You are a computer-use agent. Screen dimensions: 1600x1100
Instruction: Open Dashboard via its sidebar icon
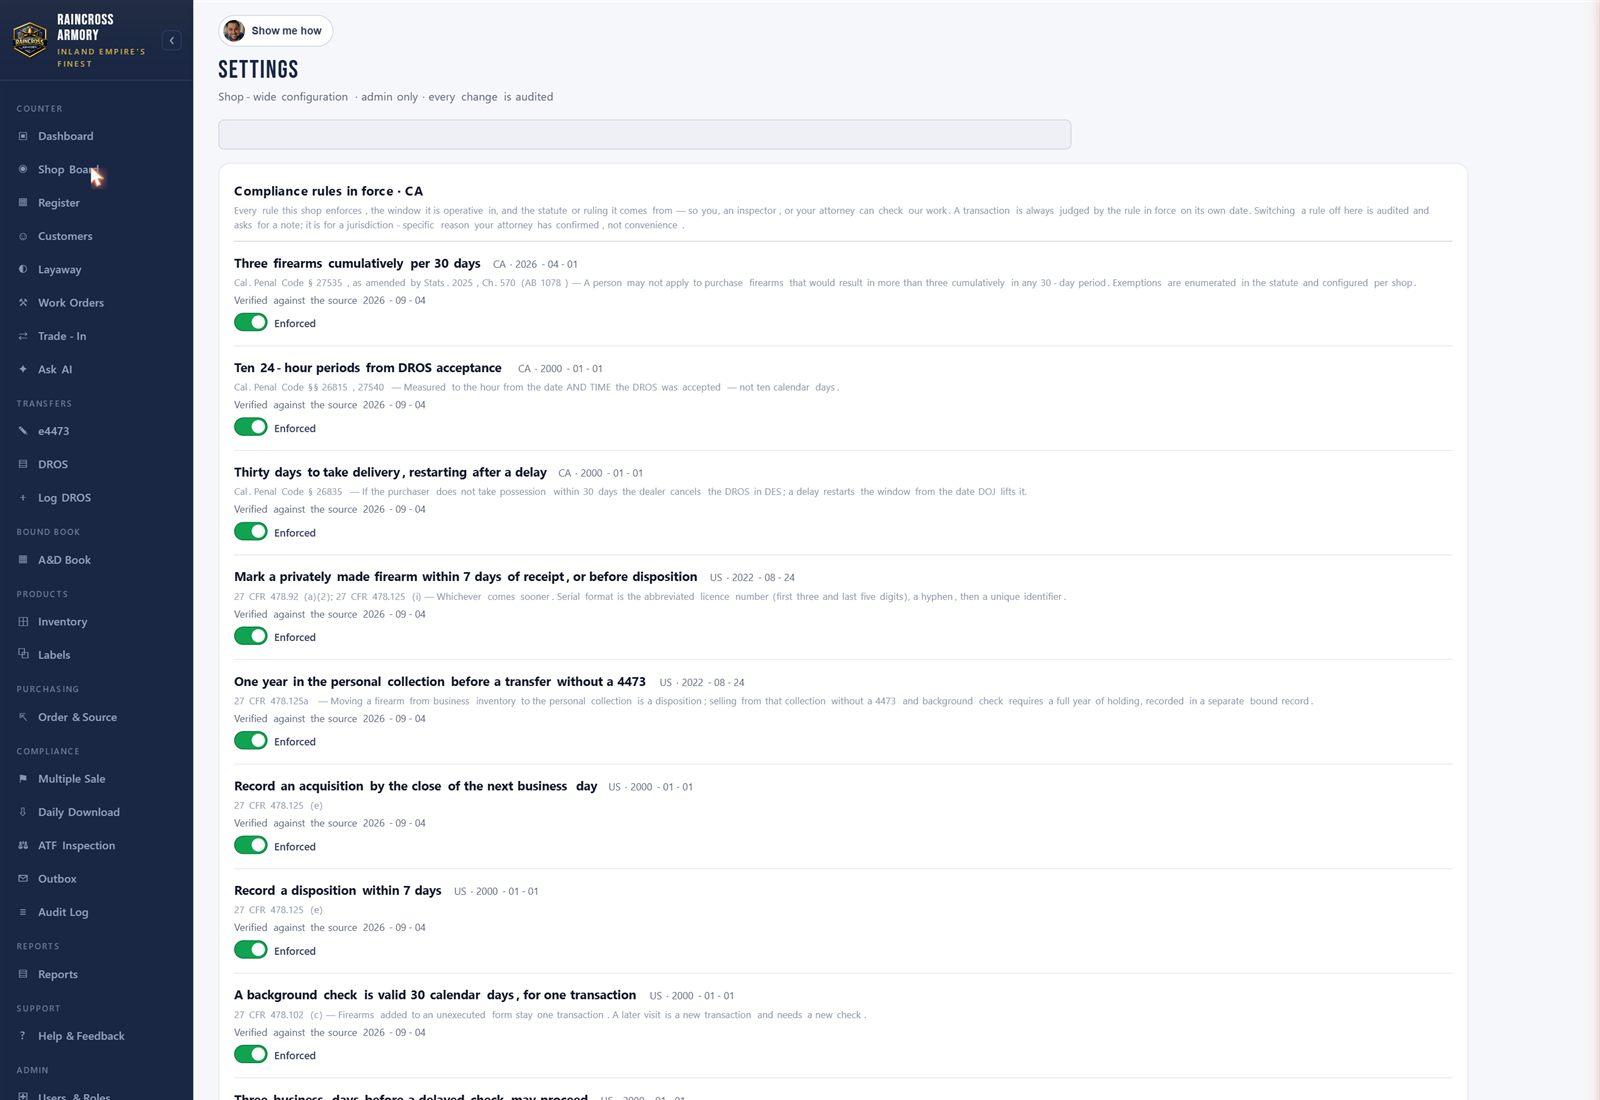click(x=23, y=136)
